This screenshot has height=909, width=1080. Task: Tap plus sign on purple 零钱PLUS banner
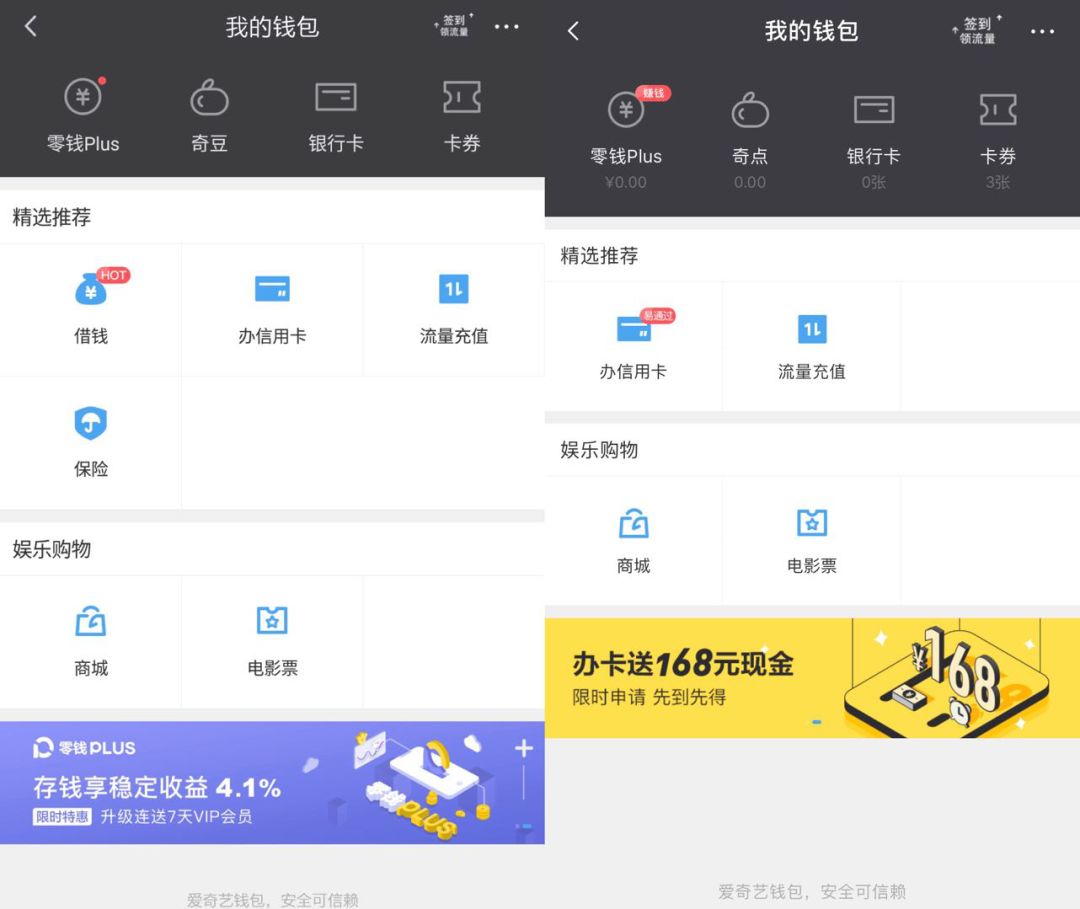[523, 748]
